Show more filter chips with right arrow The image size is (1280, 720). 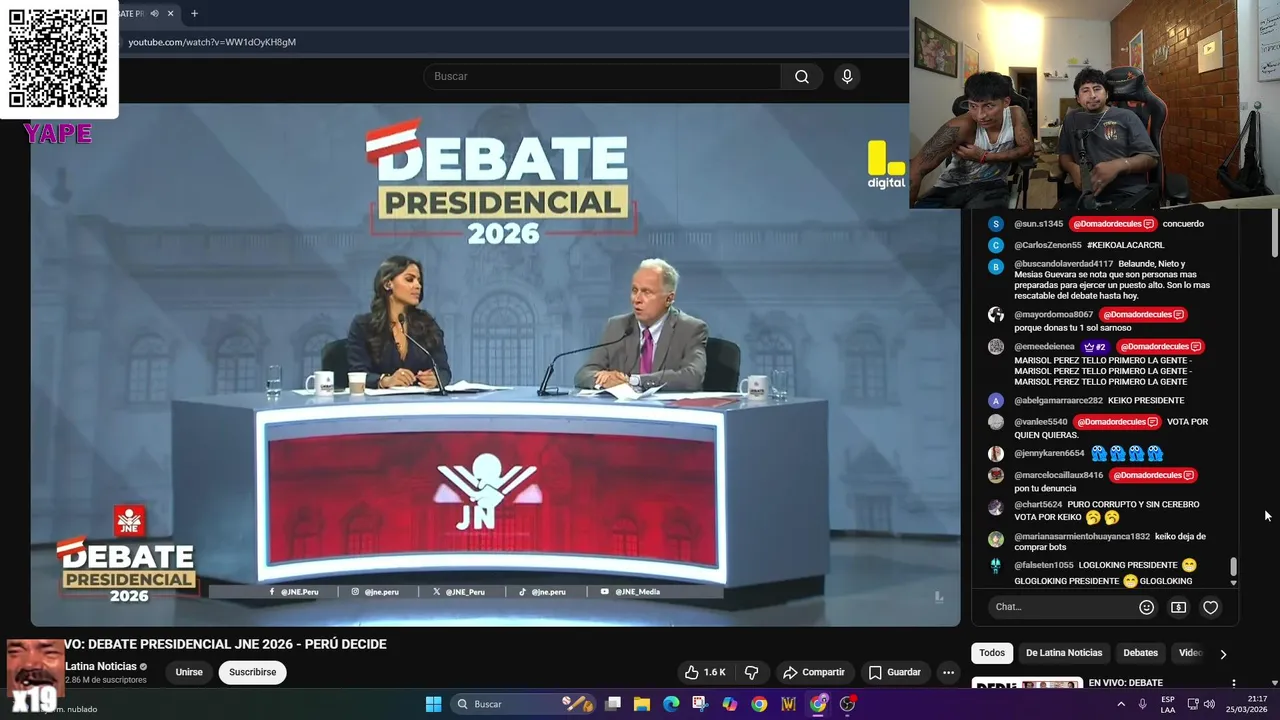tap(1222, 654)
